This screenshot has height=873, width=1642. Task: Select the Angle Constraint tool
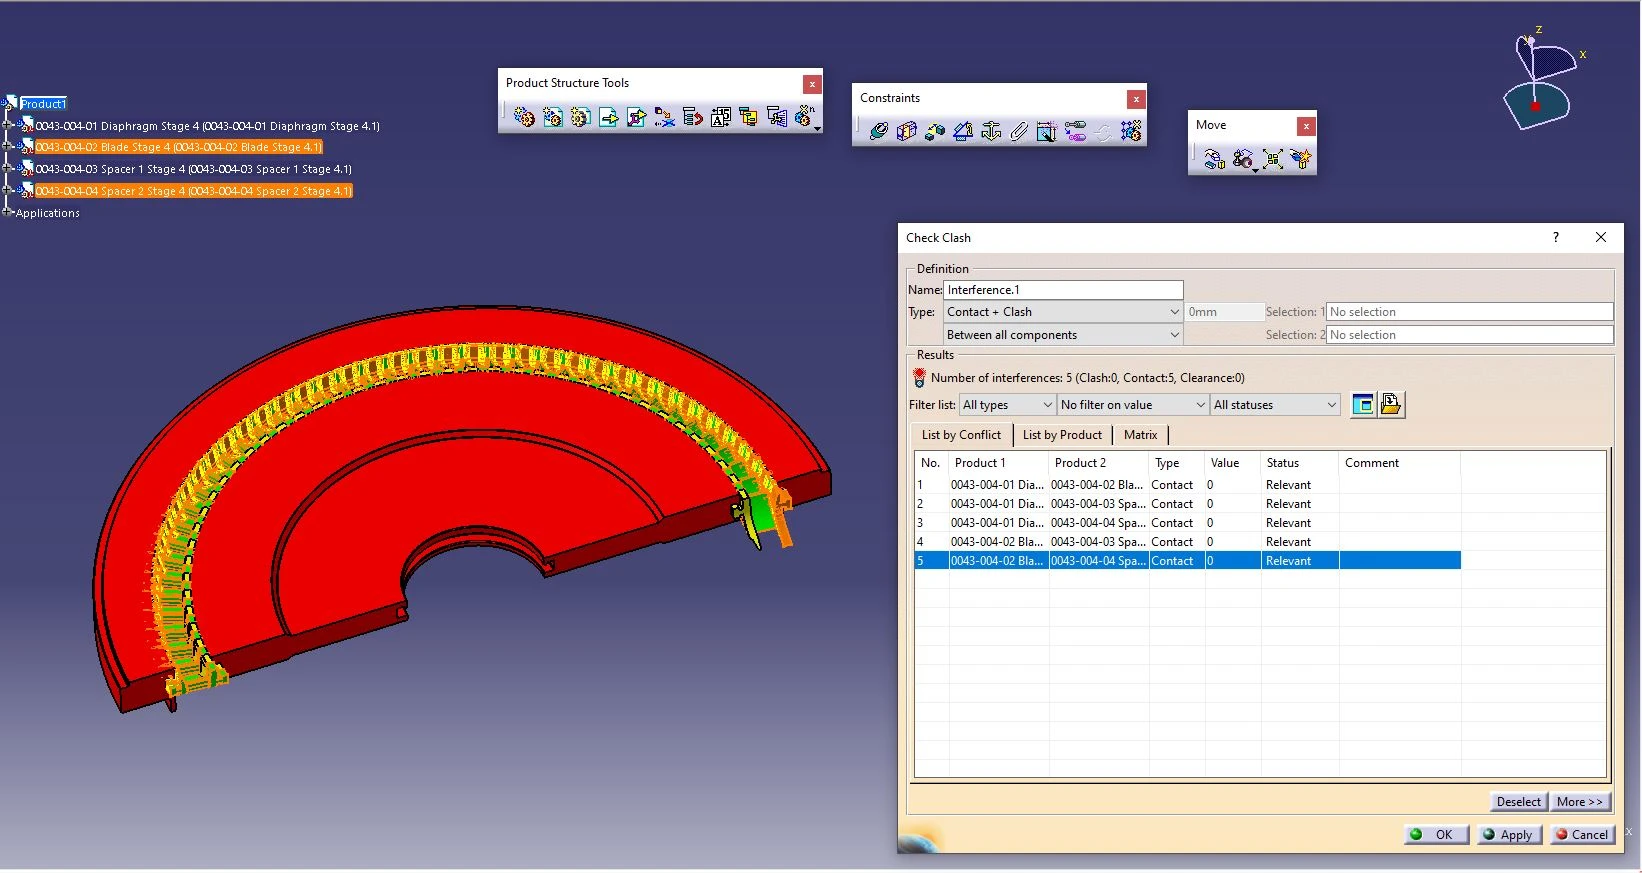pos(963,131)
